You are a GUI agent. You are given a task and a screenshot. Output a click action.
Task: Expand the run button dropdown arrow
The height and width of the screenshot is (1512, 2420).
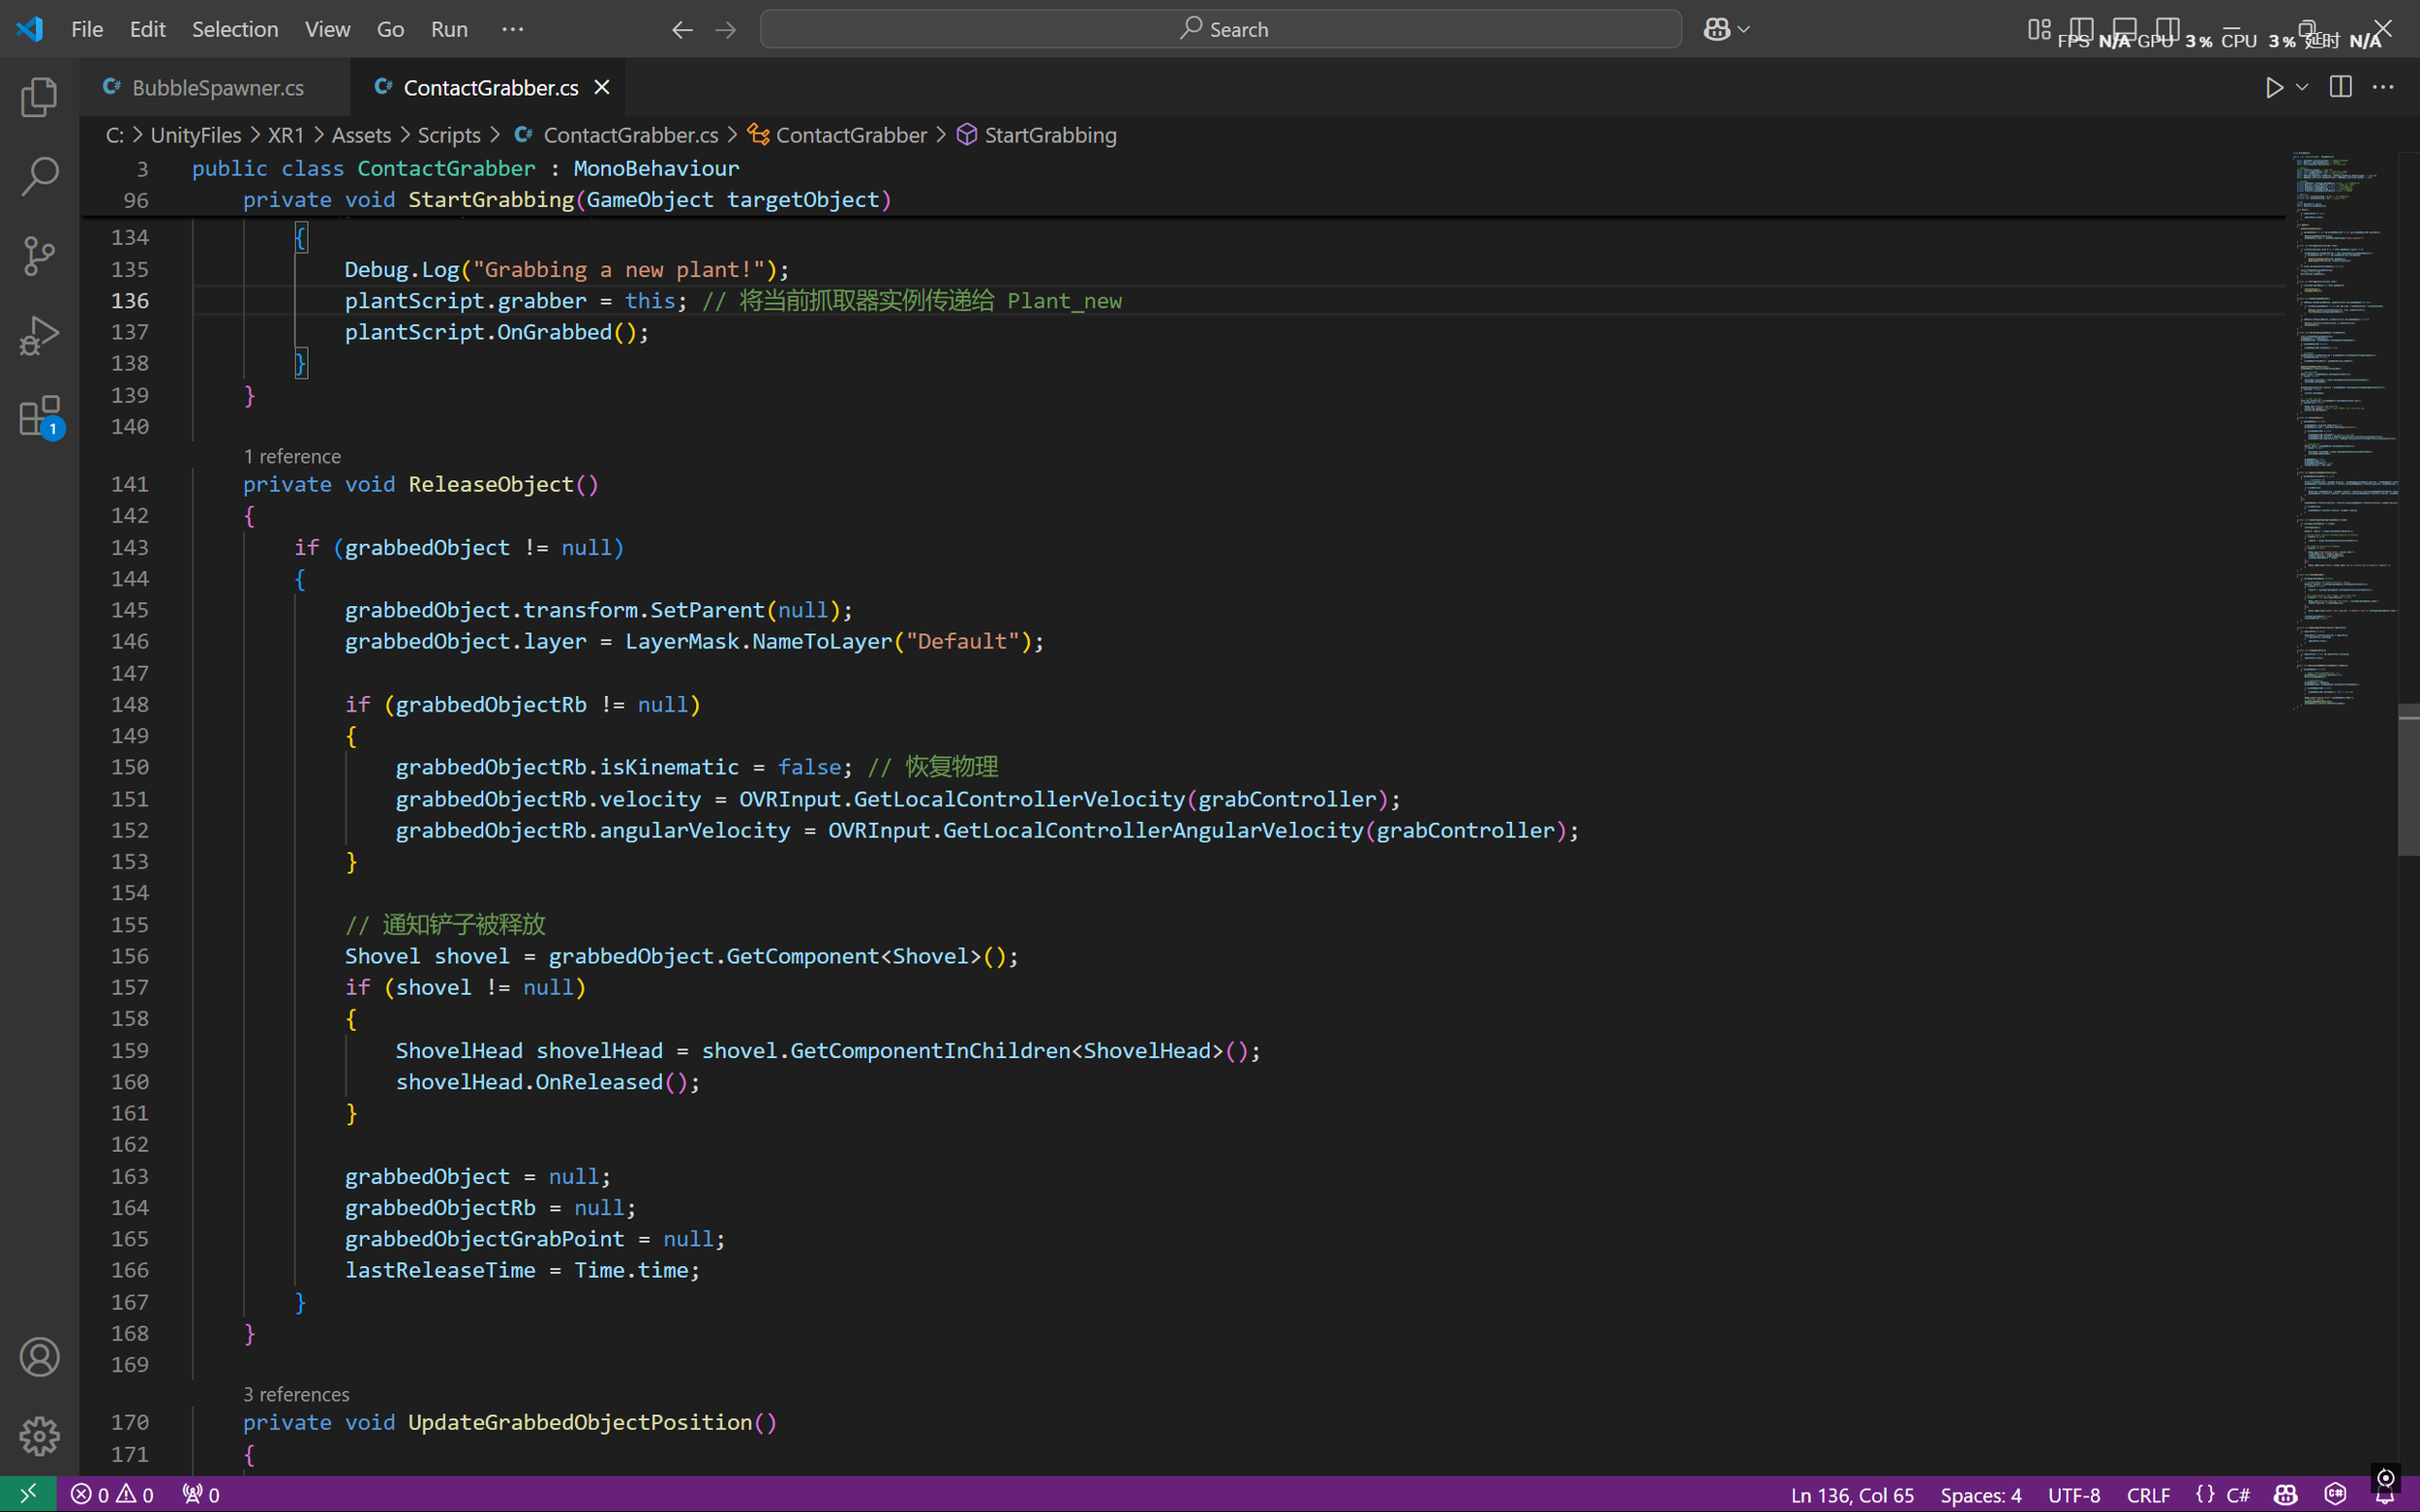[x=2303, y=88]
